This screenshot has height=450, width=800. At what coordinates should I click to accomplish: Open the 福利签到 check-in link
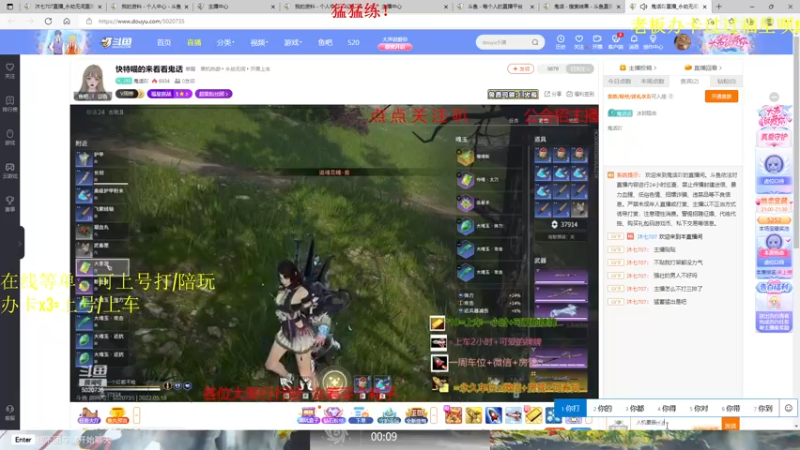pyautogui.click(x=580, y=94)
